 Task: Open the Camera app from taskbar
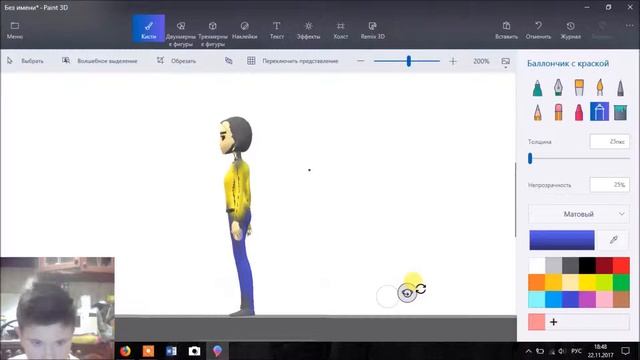point(194,351)
